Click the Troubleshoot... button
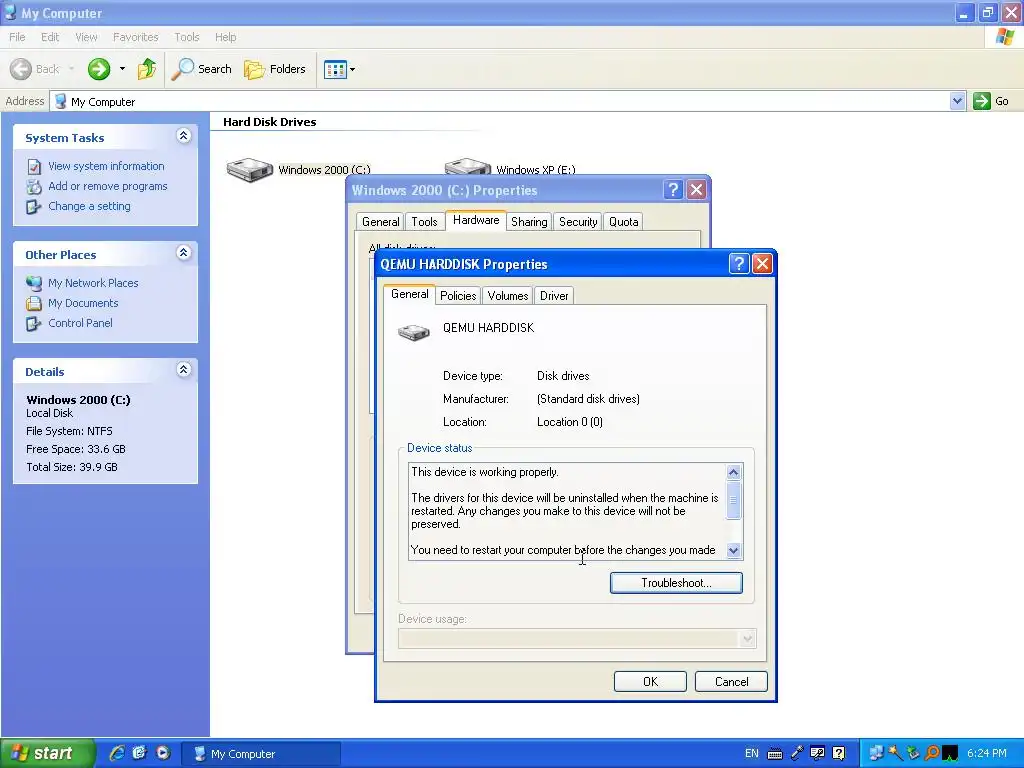Image resolution: width=1024 pixels, height=768 pixels. (x=676, y=583)
